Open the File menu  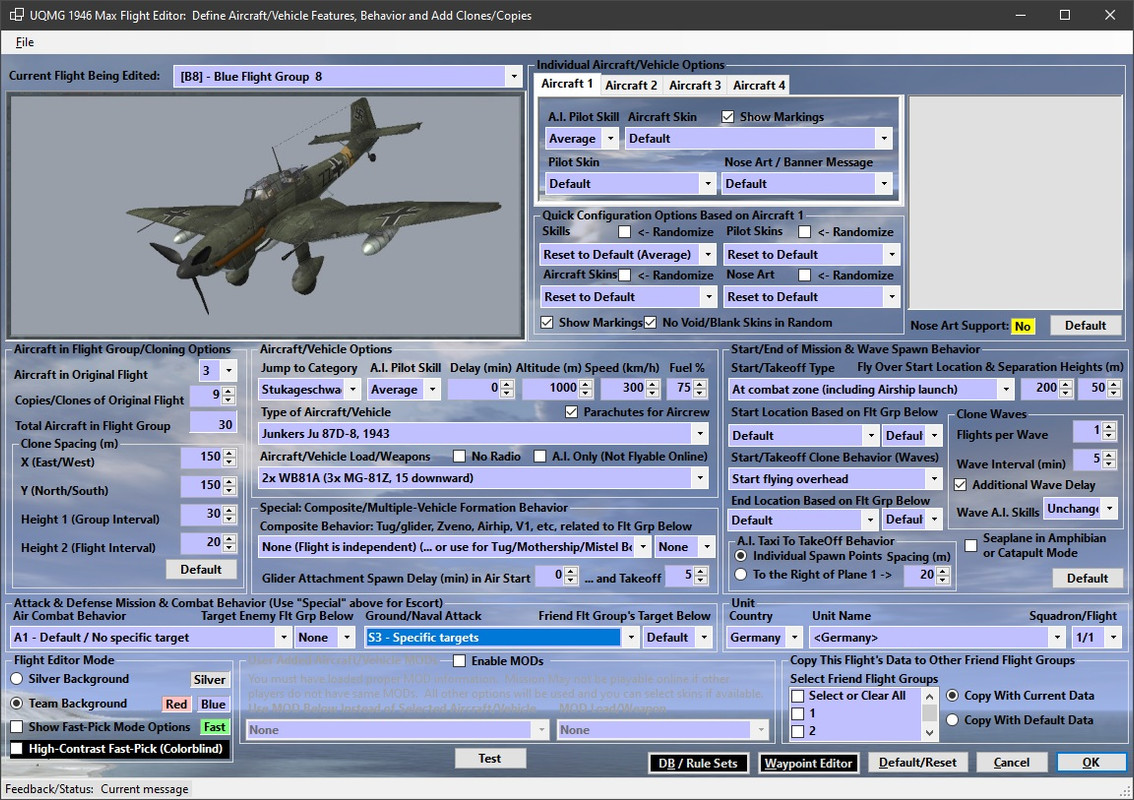[x=25, y=42]
